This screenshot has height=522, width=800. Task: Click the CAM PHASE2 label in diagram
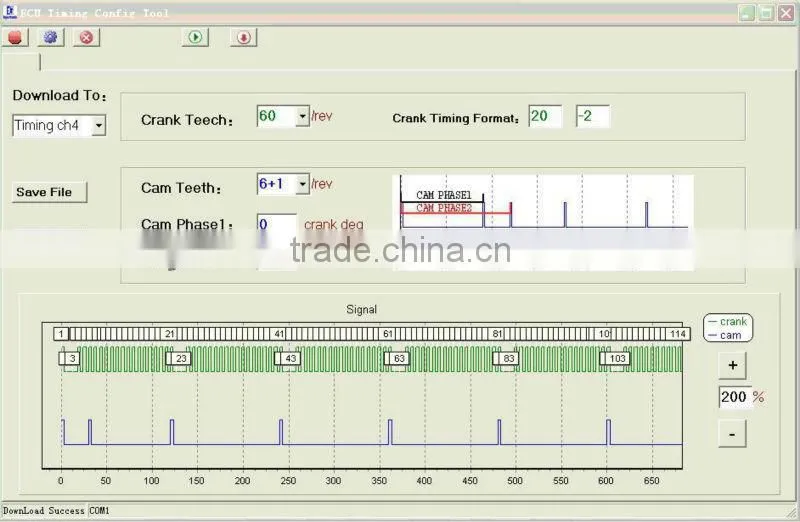(443, 208)
